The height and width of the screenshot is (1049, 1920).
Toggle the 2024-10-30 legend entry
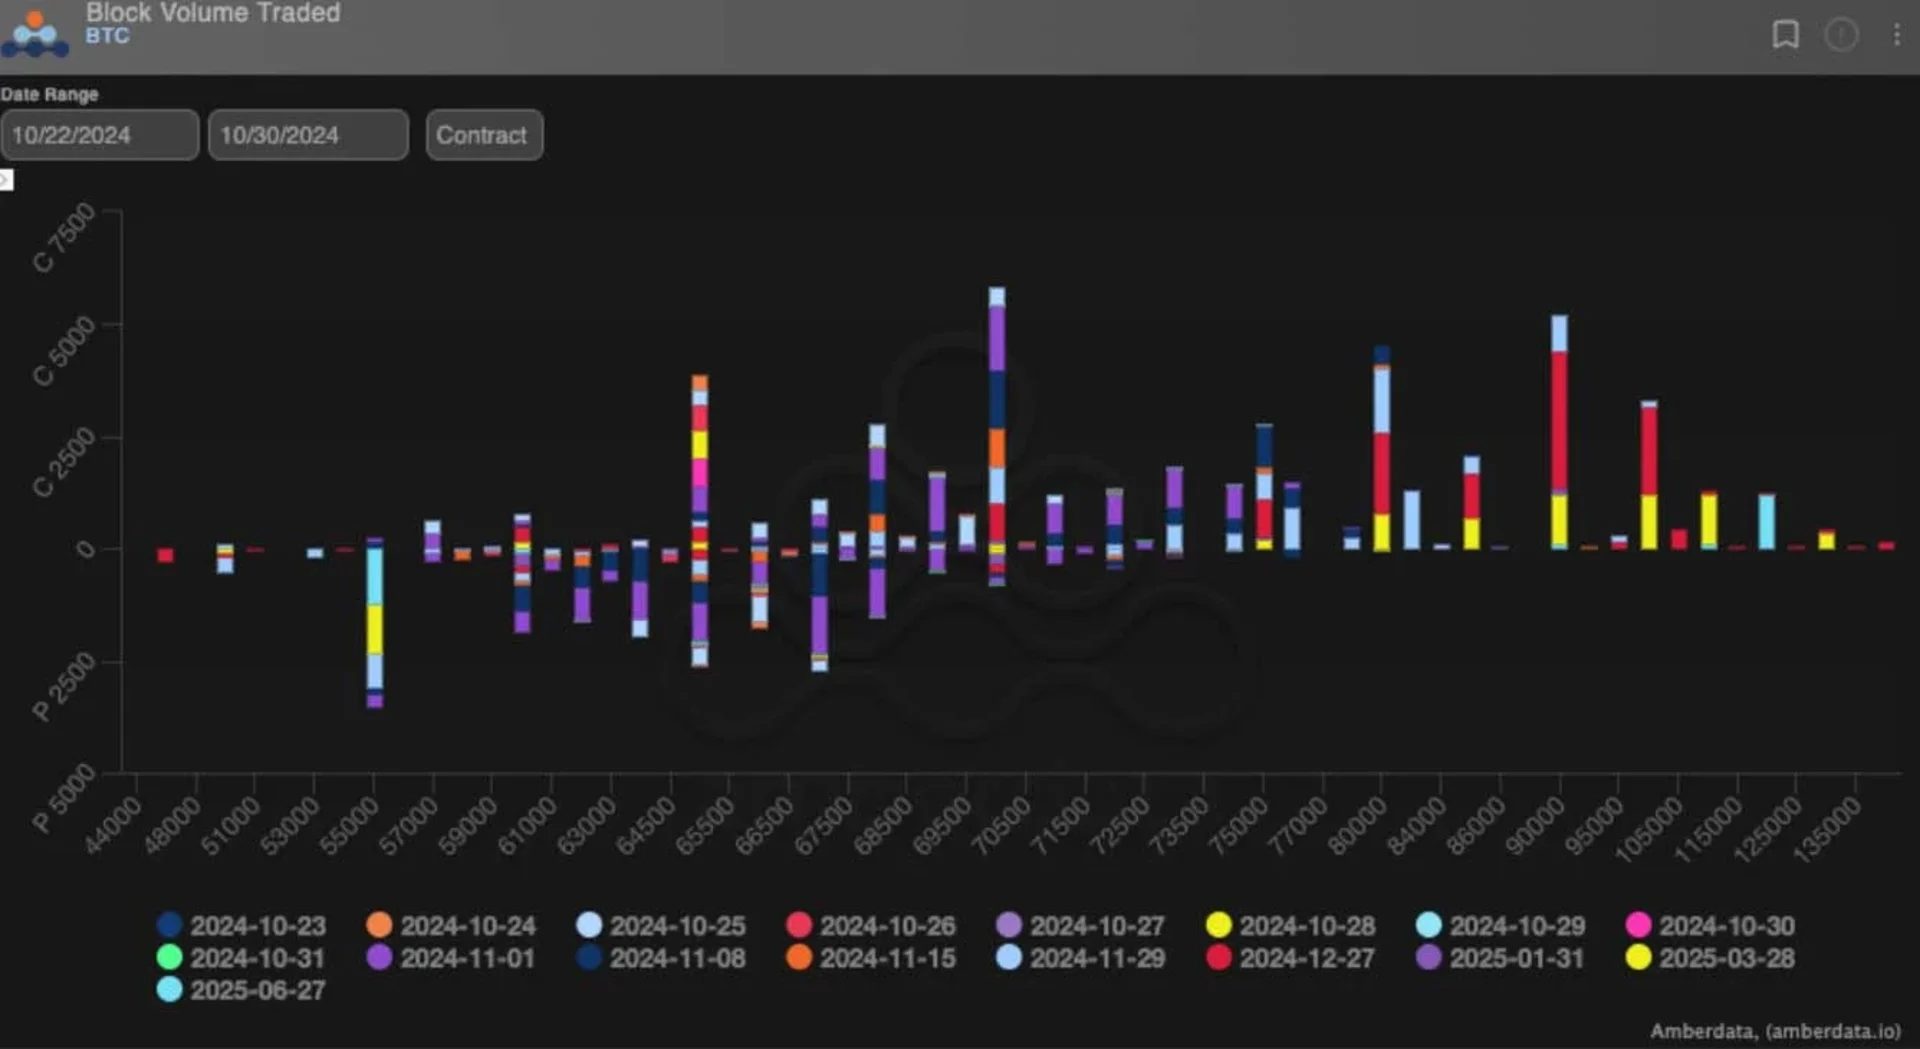click(1712, 925)
